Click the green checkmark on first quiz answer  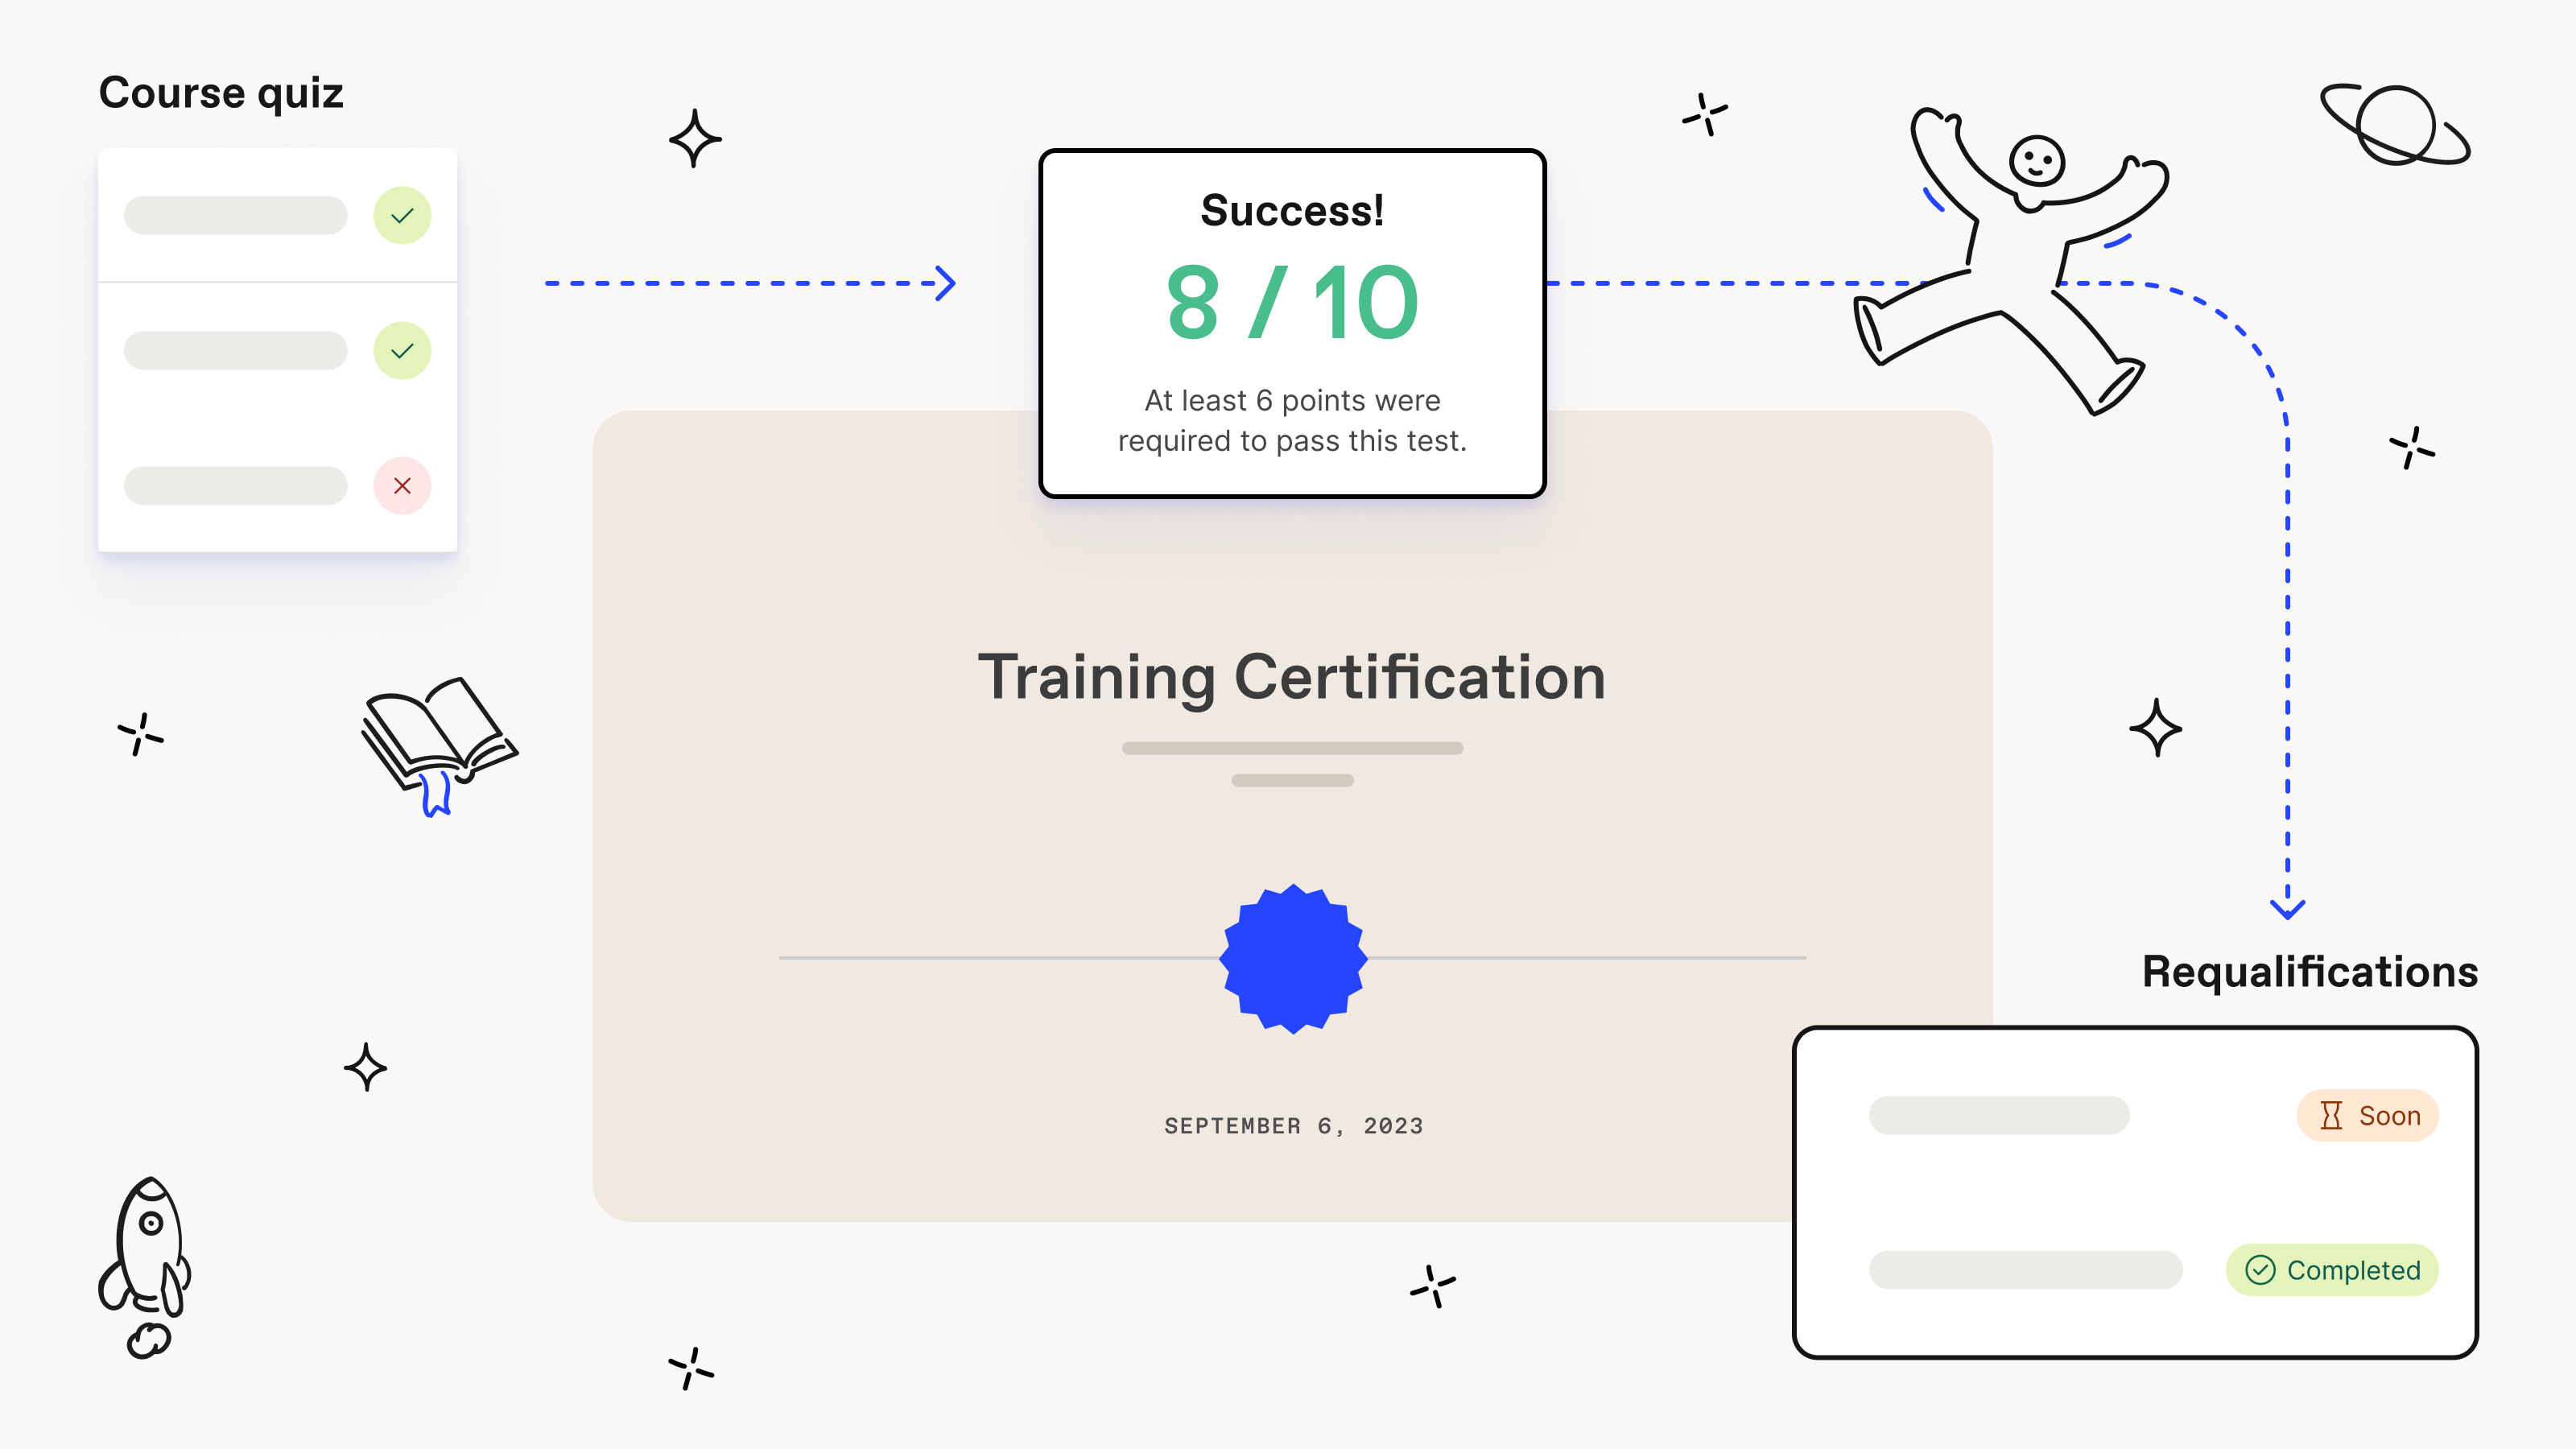[402, 214]
